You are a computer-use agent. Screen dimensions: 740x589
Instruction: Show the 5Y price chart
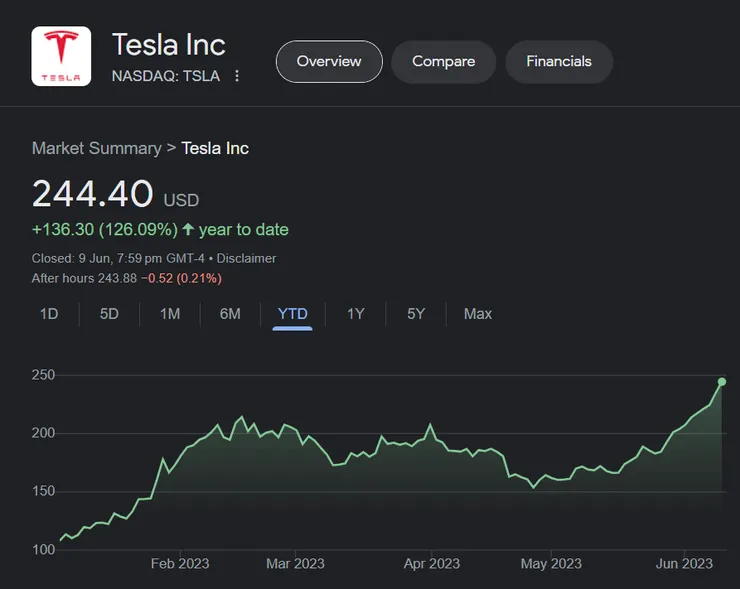pos(416,314)
